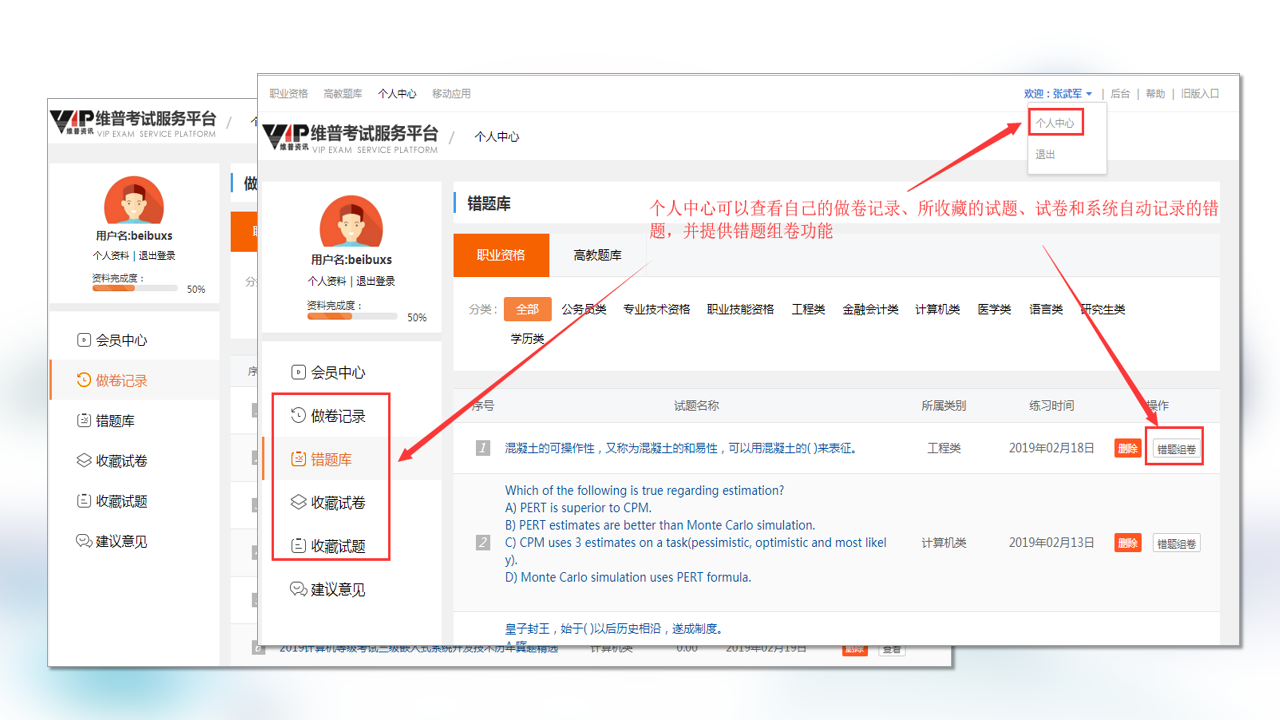
Task: Click the 收藏试题 icon in front sidebar
Action: point(298,546)
